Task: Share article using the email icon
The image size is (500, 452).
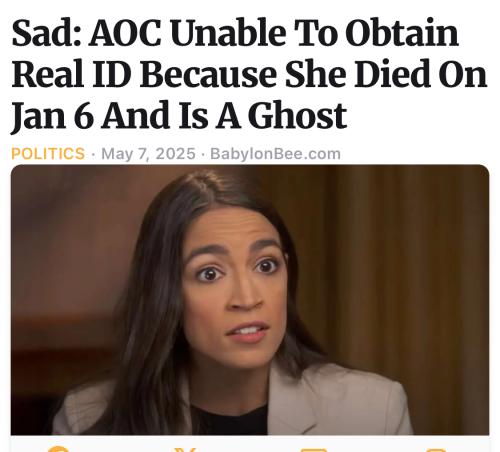Action: pyautogui.click(x=313, y=450)
